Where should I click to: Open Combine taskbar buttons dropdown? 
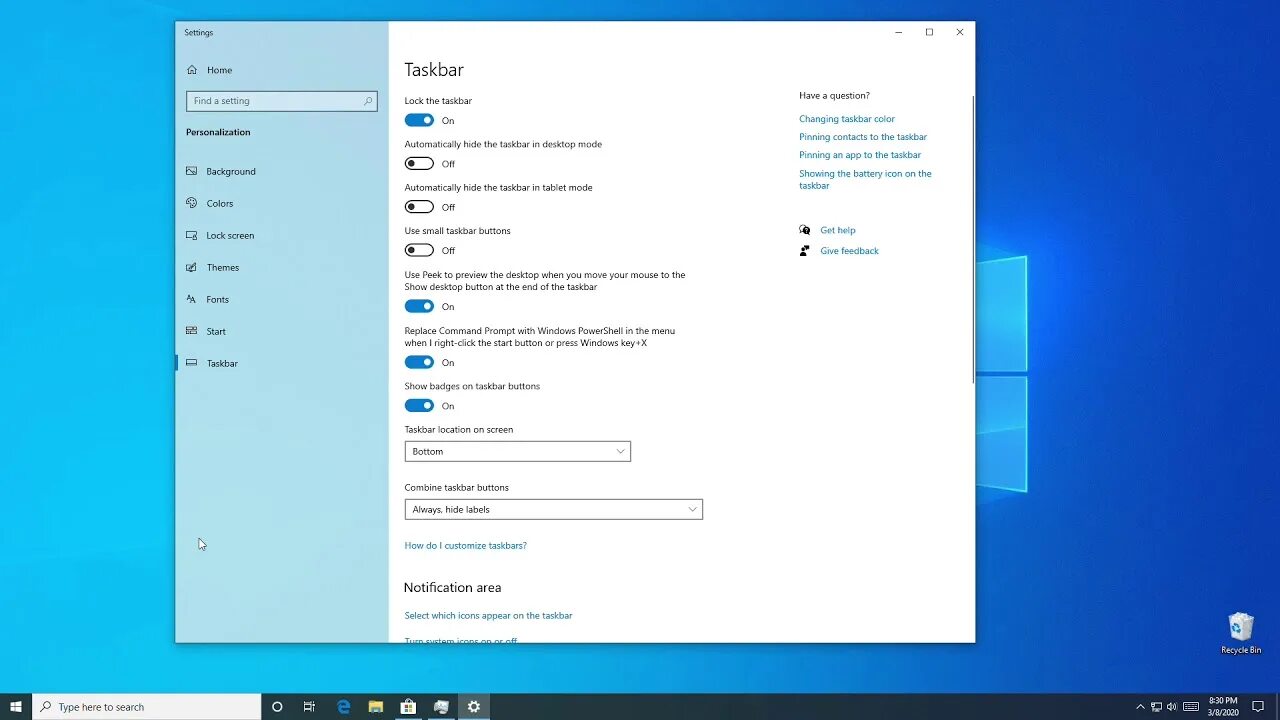click(x=553, y=509)
